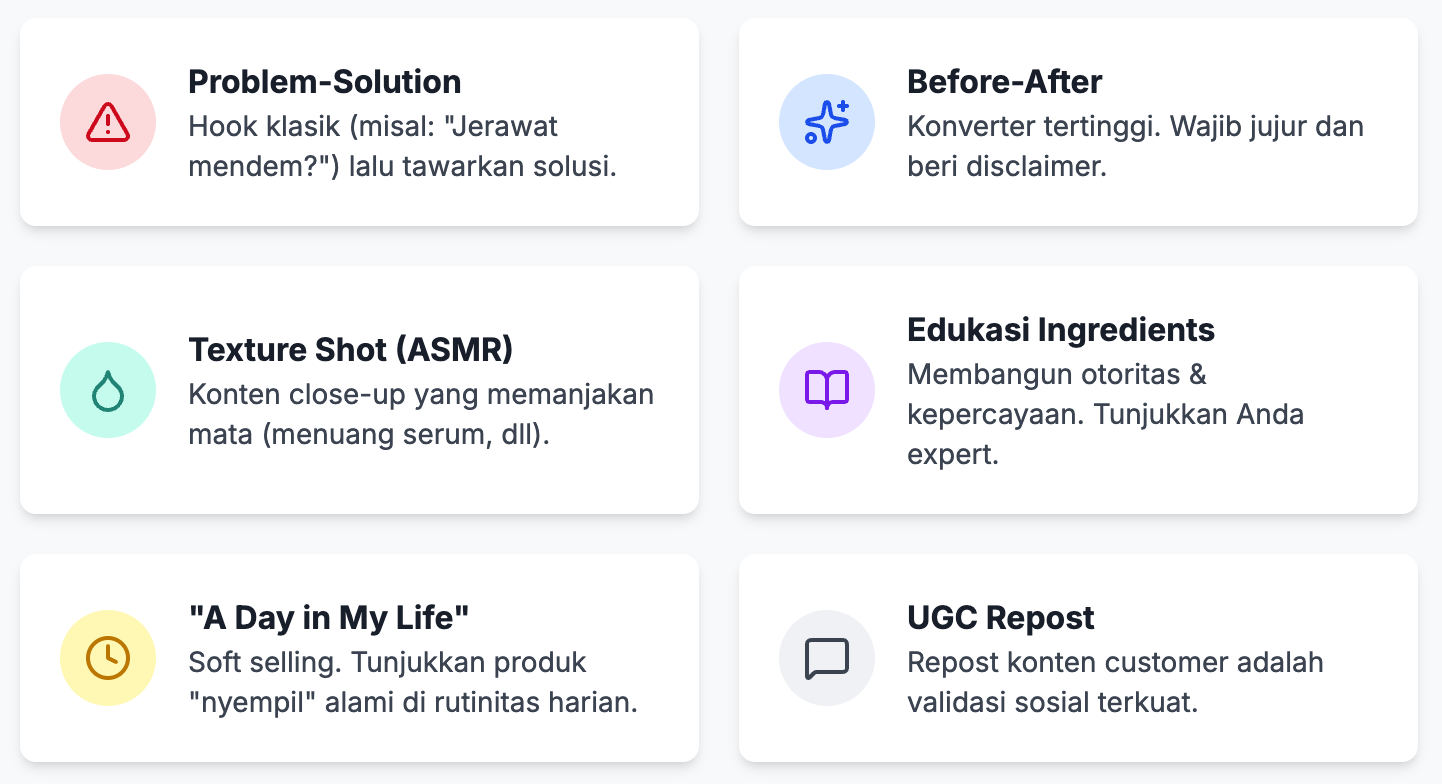1442x784 pixels.
Task: Open the Edukasi Ingredients title
Action: 1061,330
